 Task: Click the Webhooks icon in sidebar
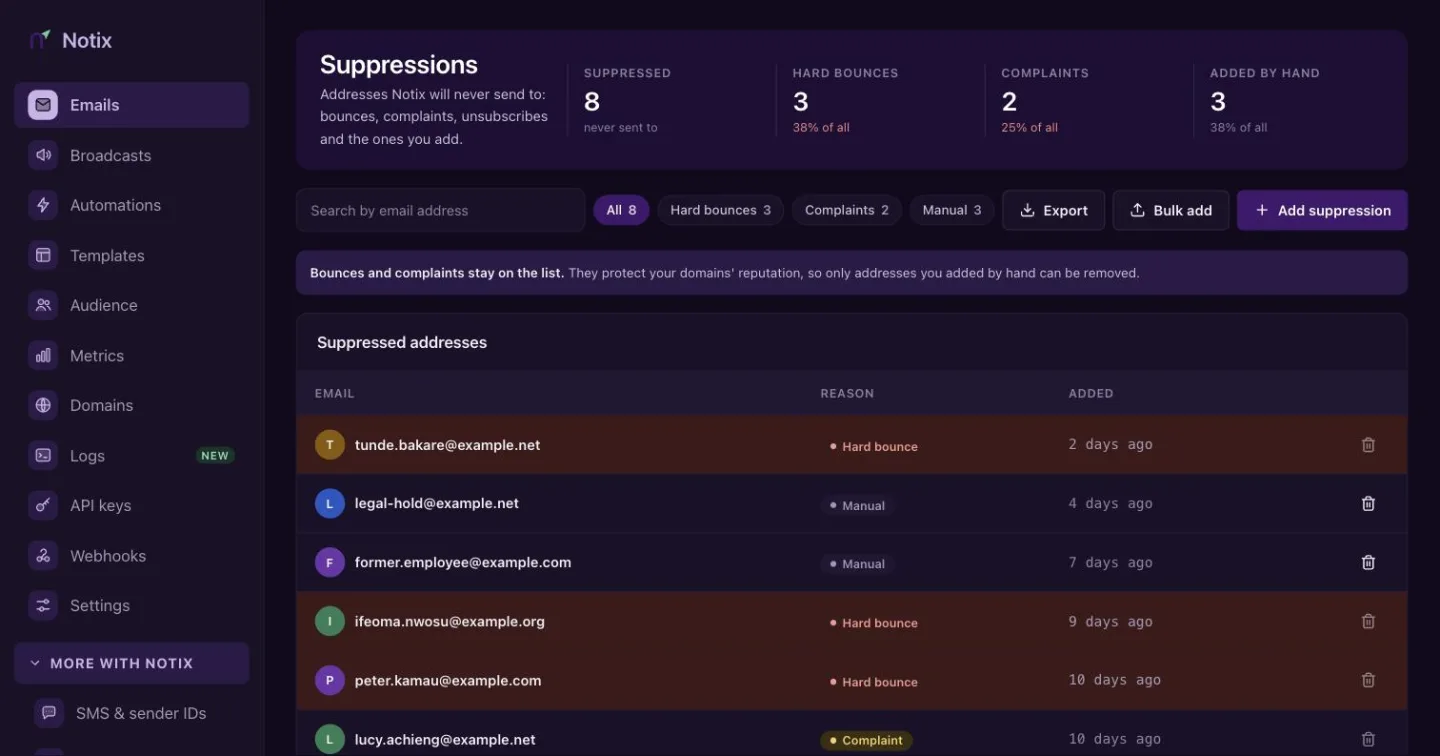43,555
